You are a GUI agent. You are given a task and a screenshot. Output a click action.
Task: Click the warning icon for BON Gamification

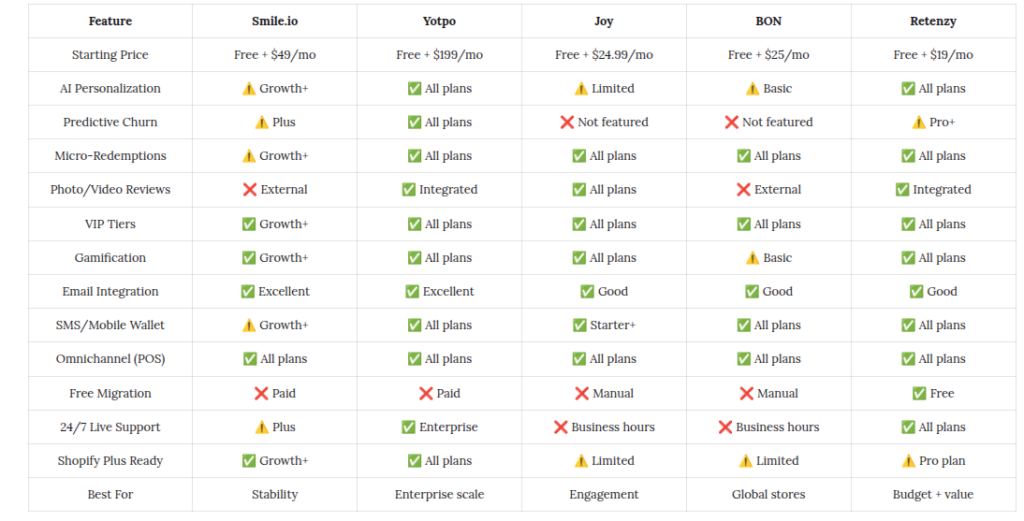point(752,258)
